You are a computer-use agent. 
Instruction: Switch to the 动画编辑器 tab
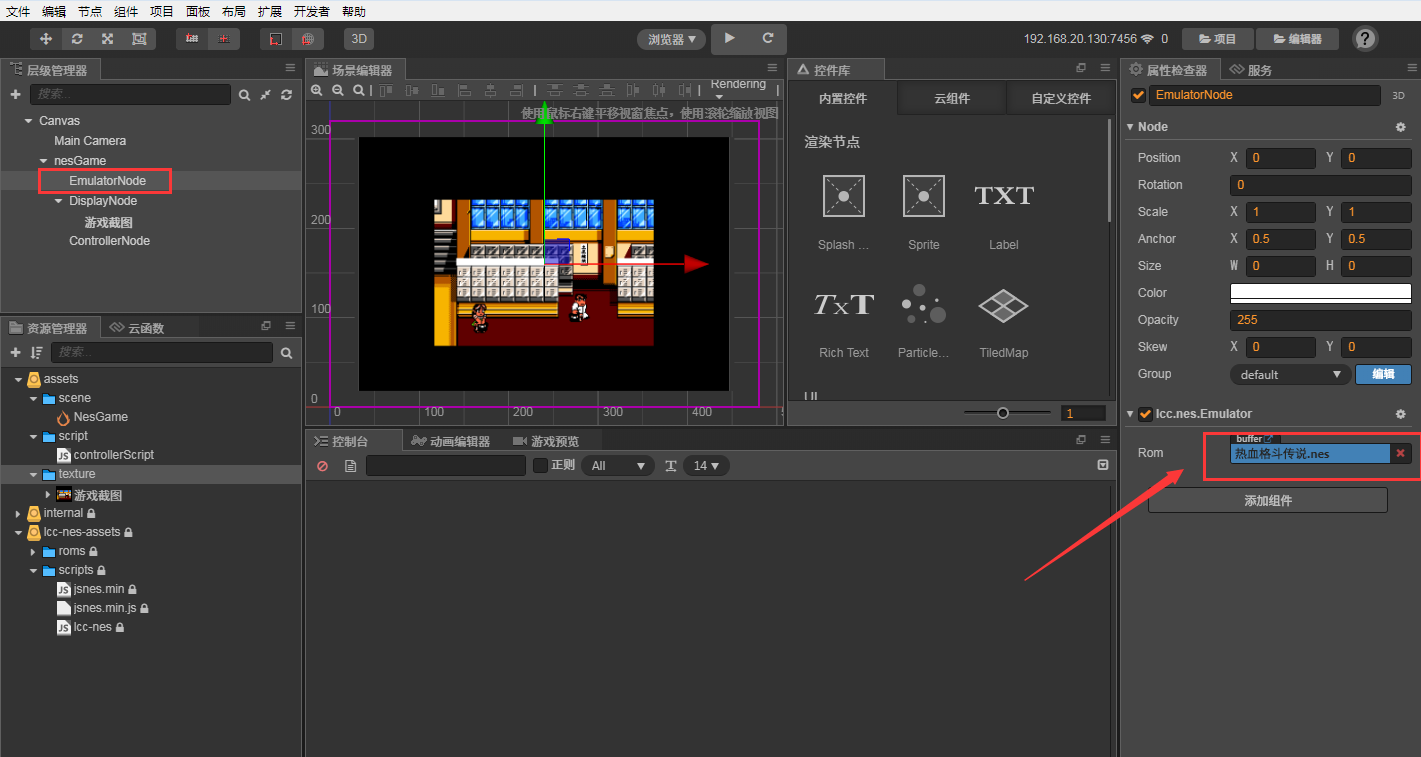(451, 441)
